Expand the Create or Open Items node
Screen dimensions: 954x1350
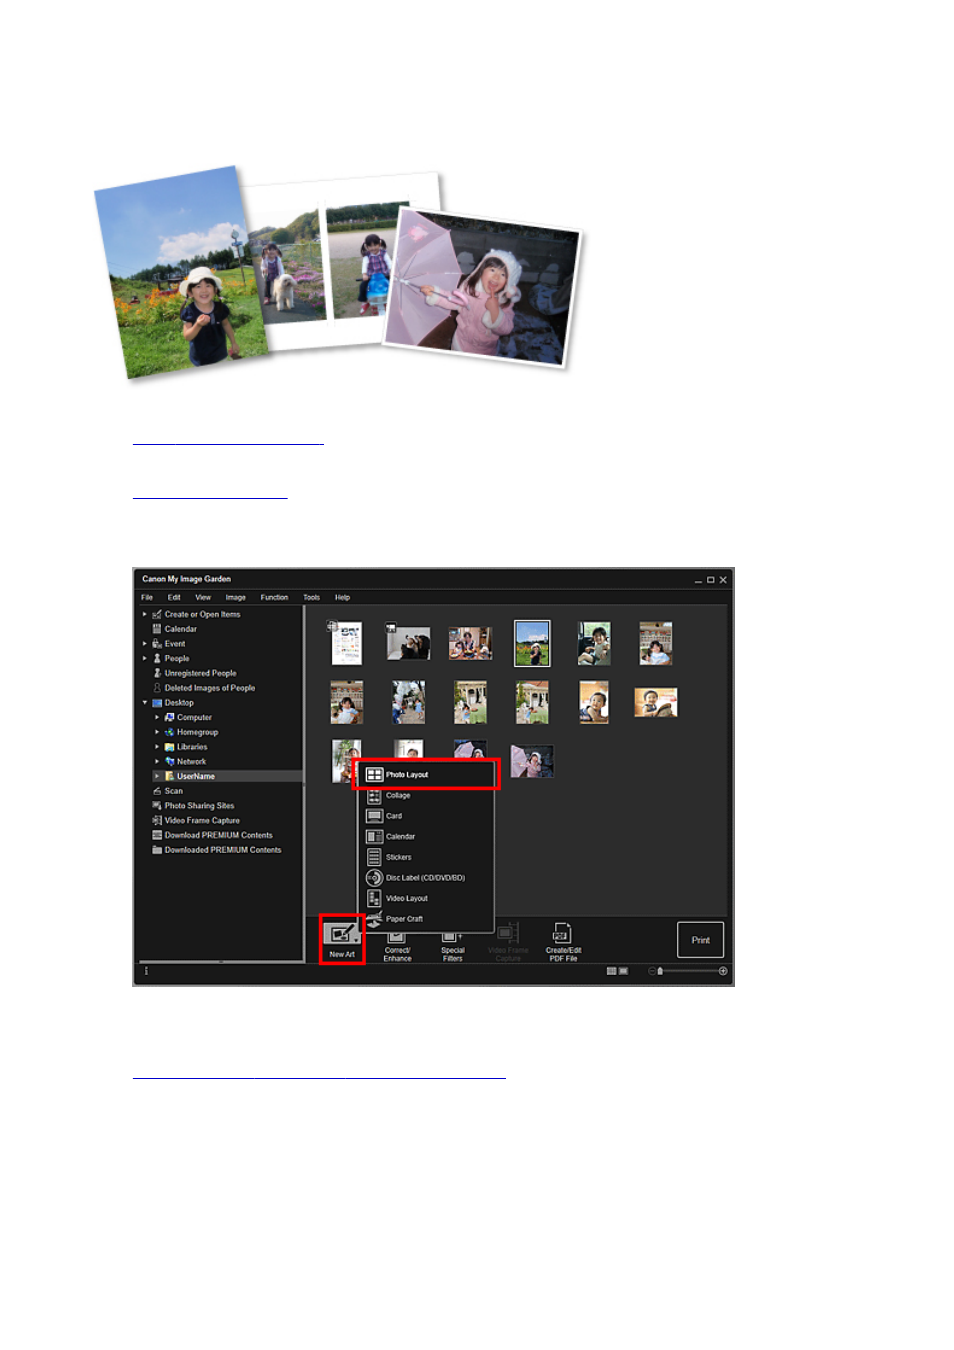point(145,615)
